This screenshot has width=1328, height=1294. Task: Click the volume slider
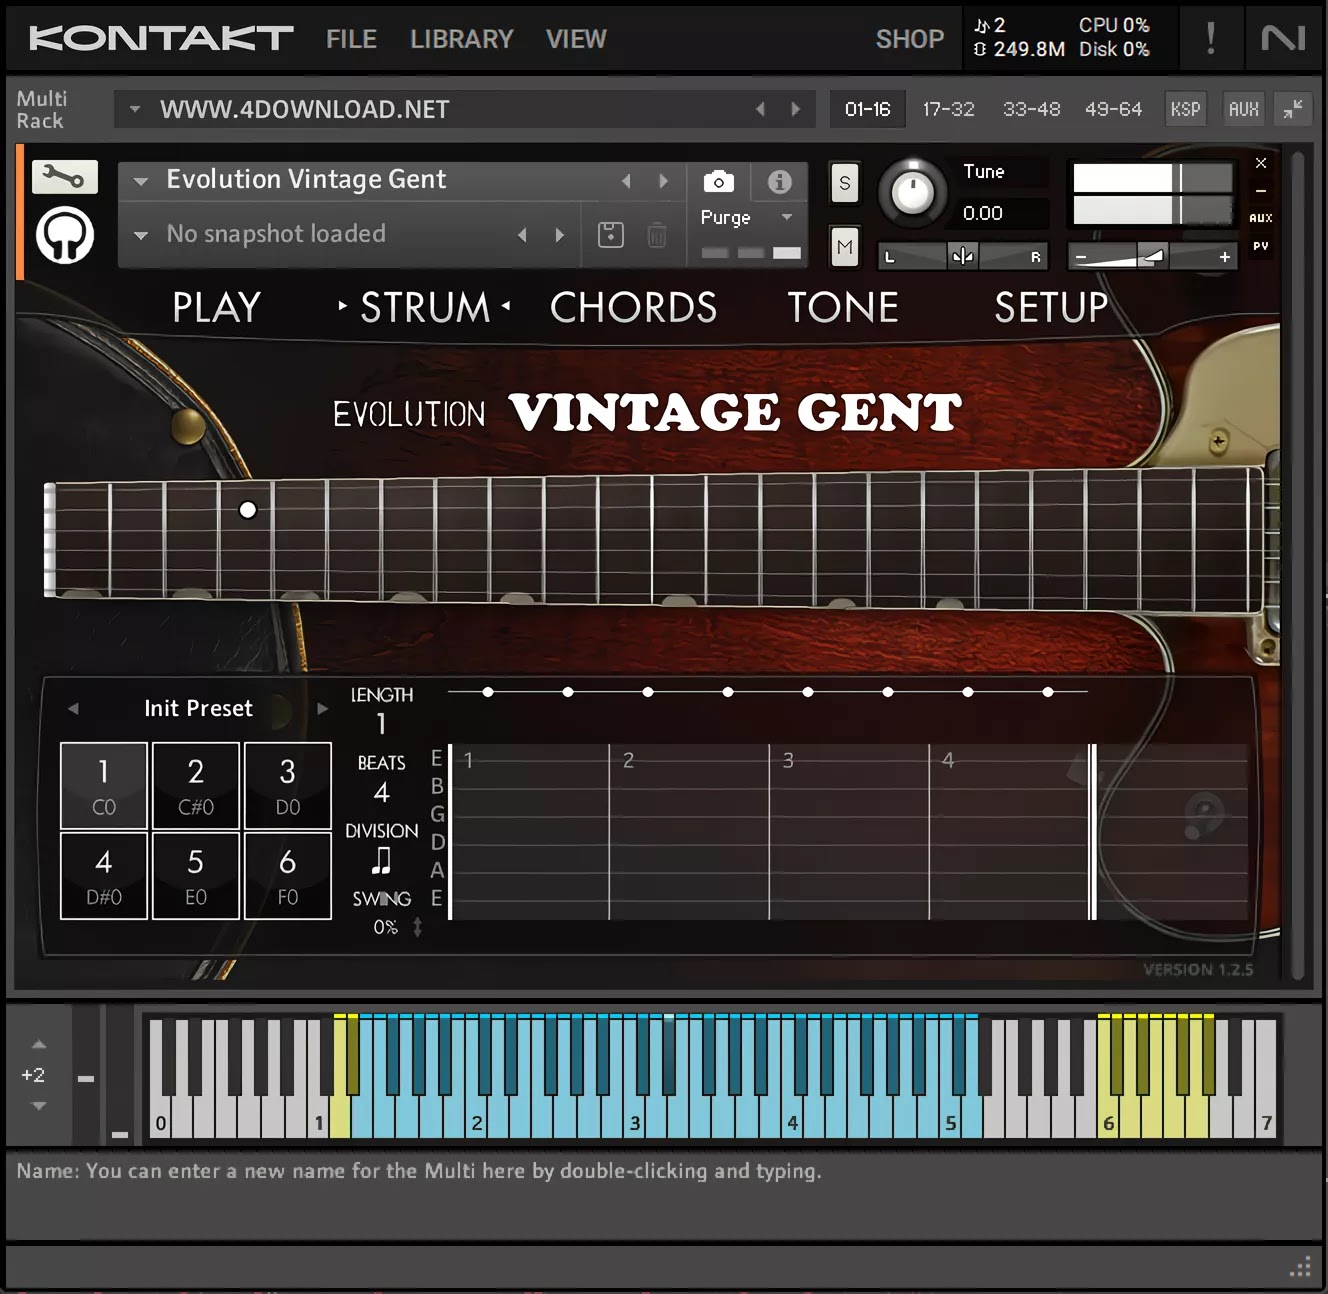point(1152,257)
